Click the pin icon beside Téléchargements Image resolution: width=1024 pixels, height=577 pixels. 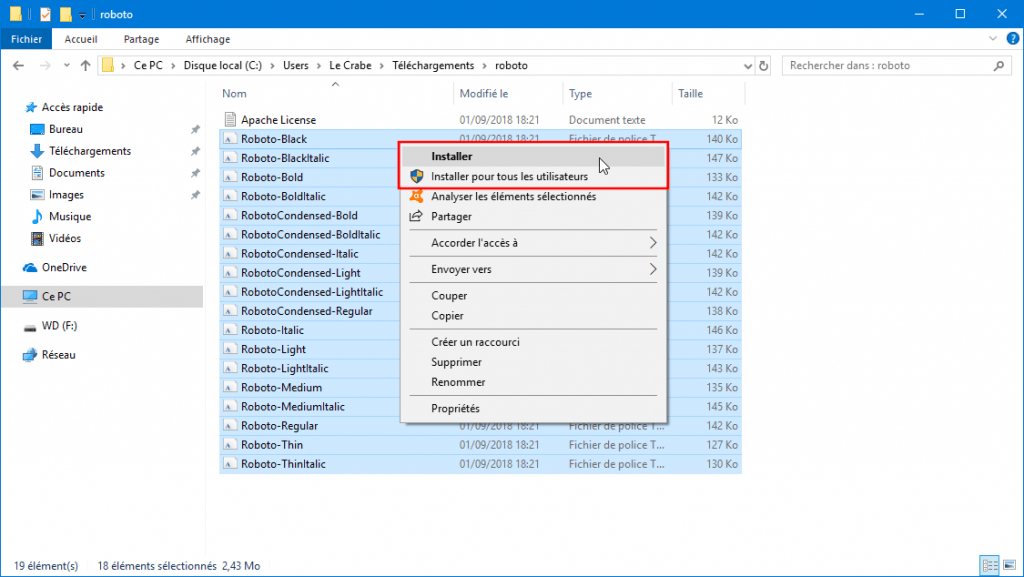coord(195,151)
